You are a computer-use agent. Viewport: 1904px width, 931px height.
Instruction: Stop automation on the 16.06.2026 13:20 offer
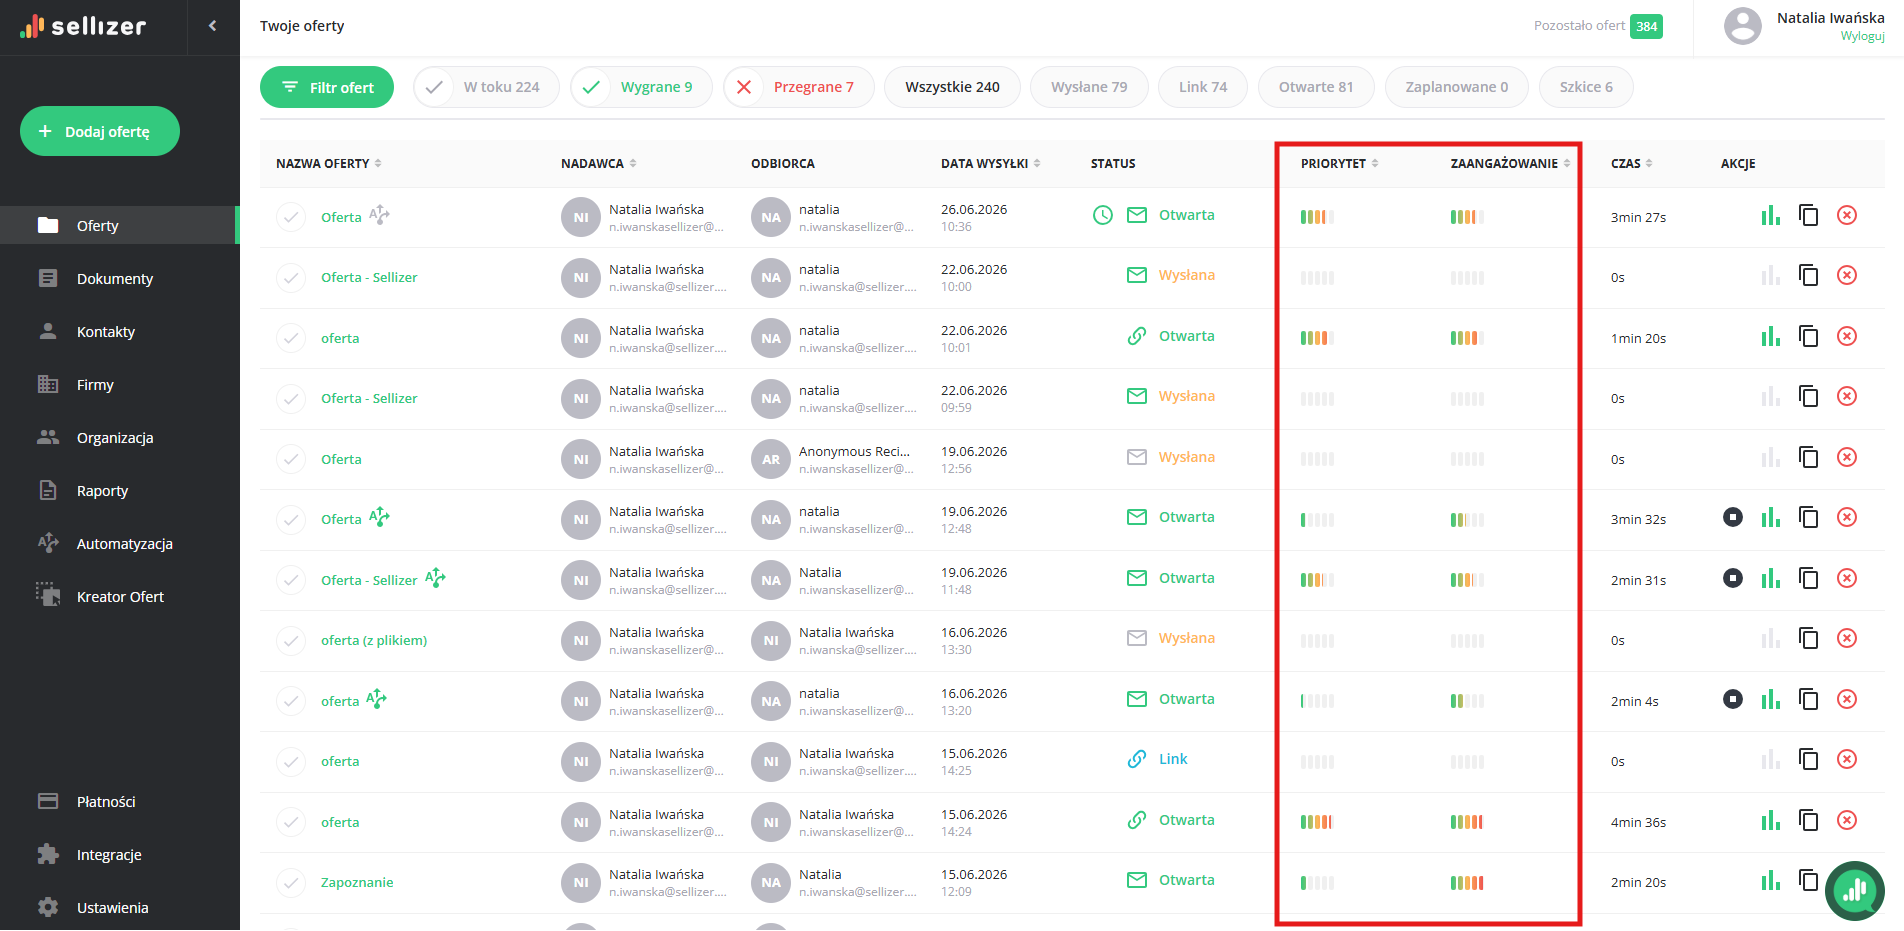point(1733,699)
